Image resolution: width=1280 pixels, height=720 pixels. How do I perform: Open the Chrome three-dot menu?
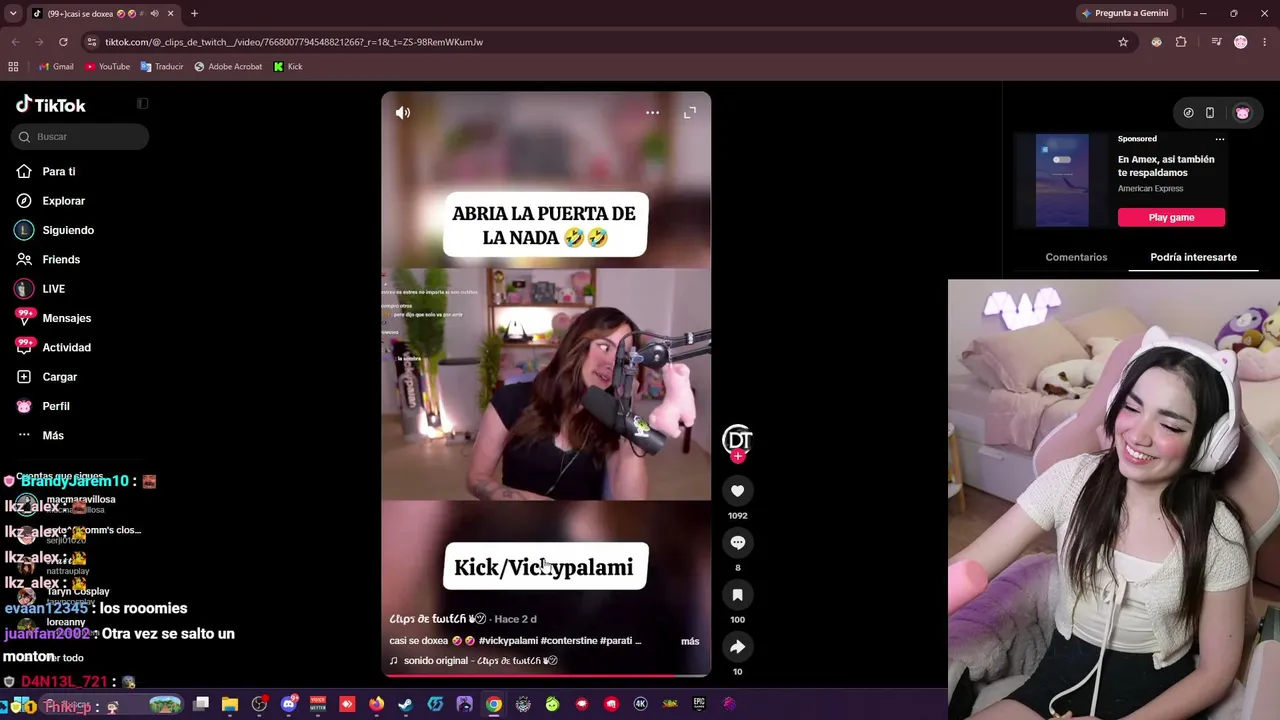click(1265, 42)
